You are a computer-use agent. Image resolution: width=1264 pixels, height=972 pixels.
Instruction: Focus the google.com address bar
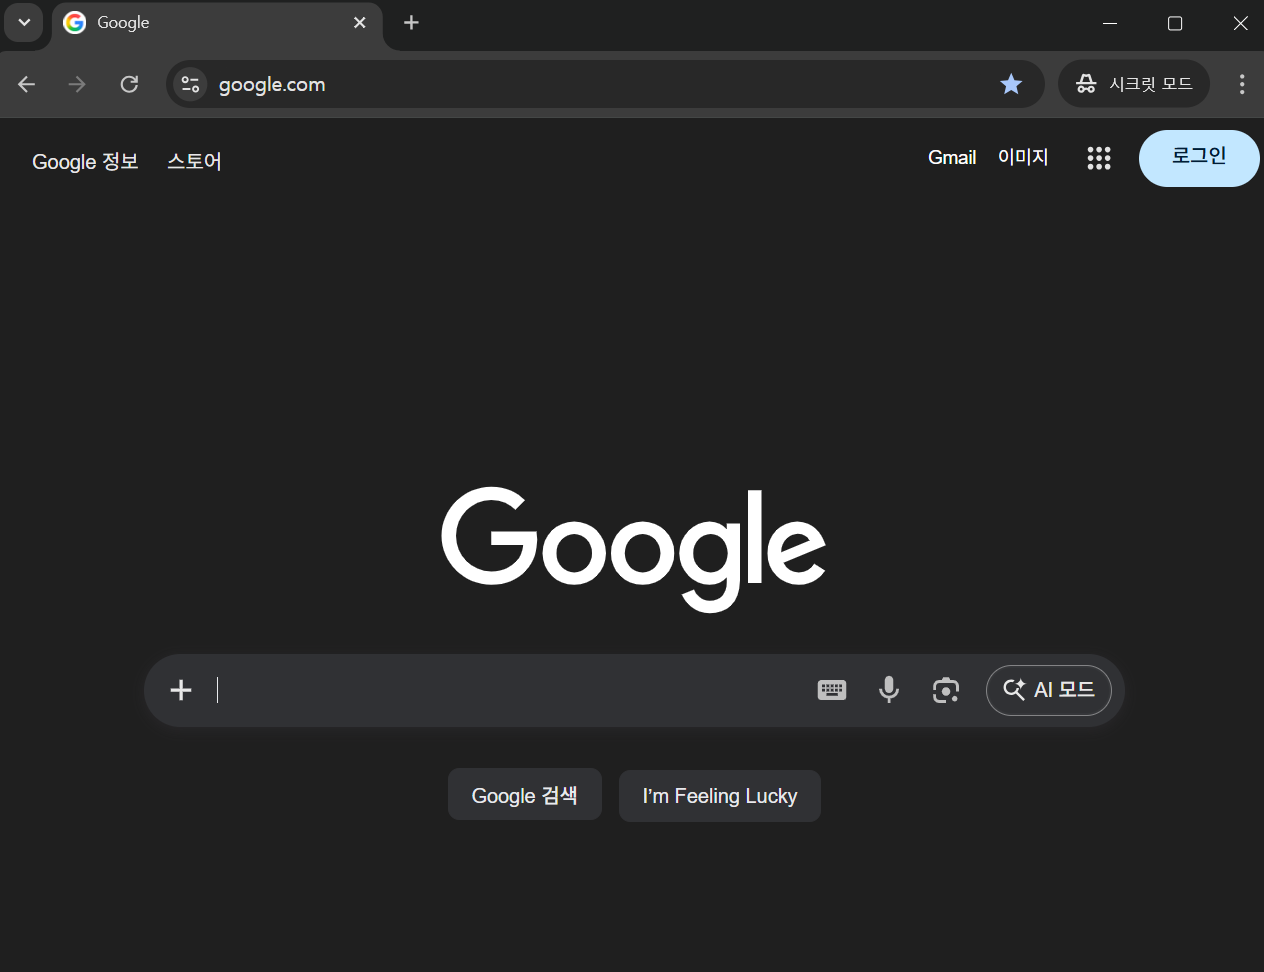605,84
